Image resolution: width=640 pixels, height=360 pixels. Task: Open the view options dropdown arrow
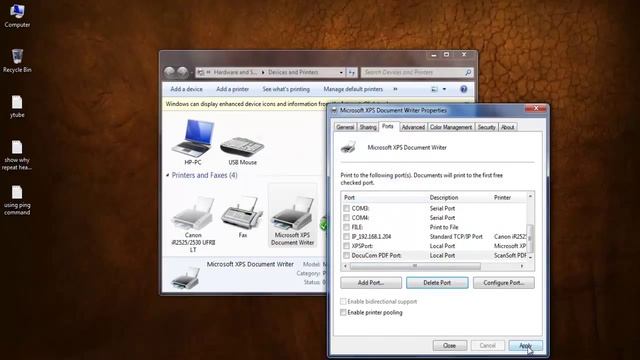coord(444,89)
